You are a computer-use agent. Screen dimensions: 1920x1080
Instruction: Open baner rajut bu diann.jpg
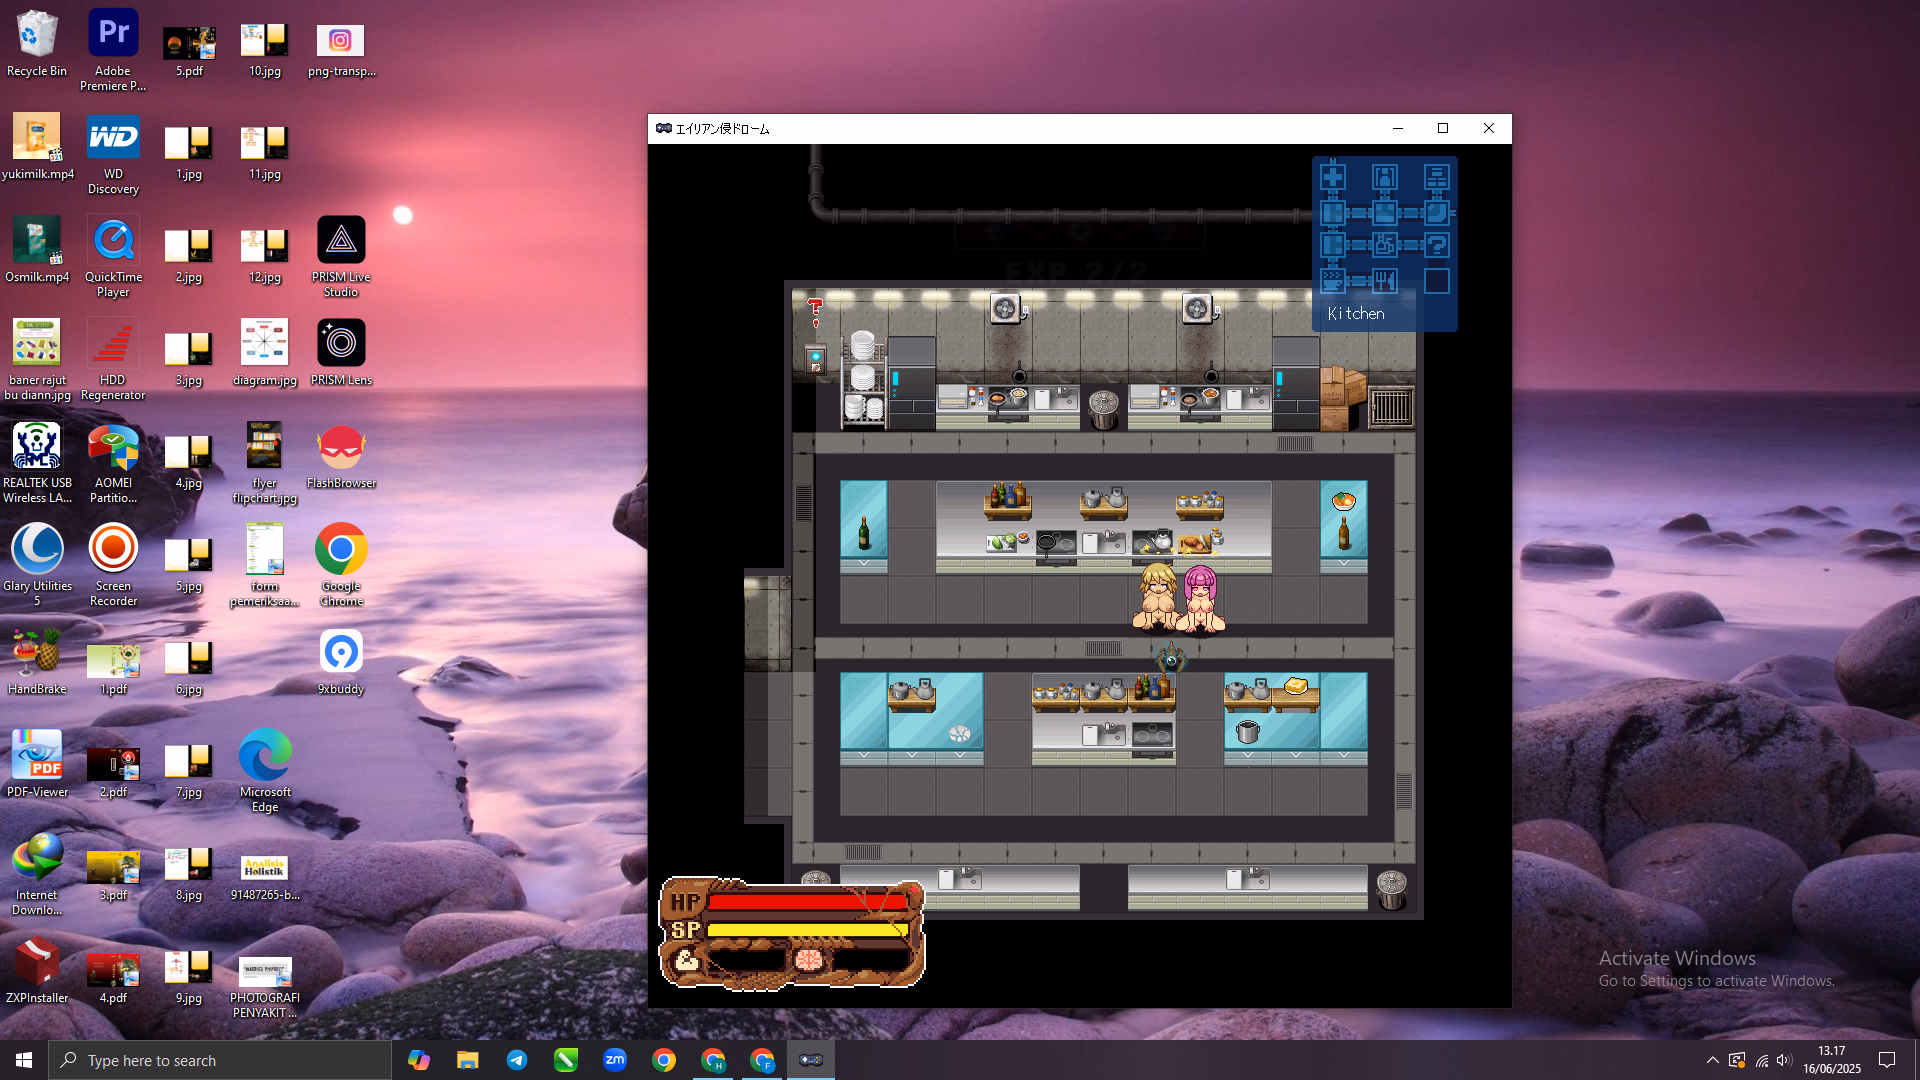coord(37,360)
